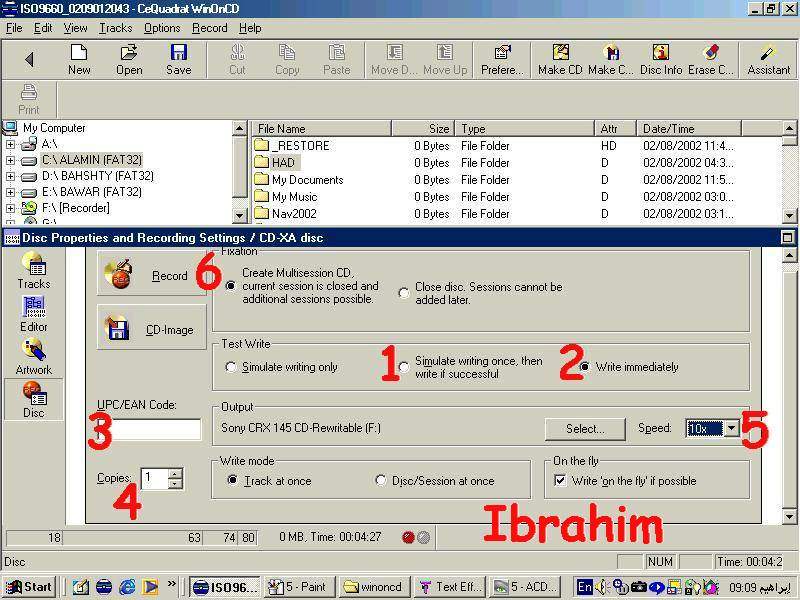Click the Make CD toolbar icon
This screenshot has width=800, height=600.
point(560,53)
